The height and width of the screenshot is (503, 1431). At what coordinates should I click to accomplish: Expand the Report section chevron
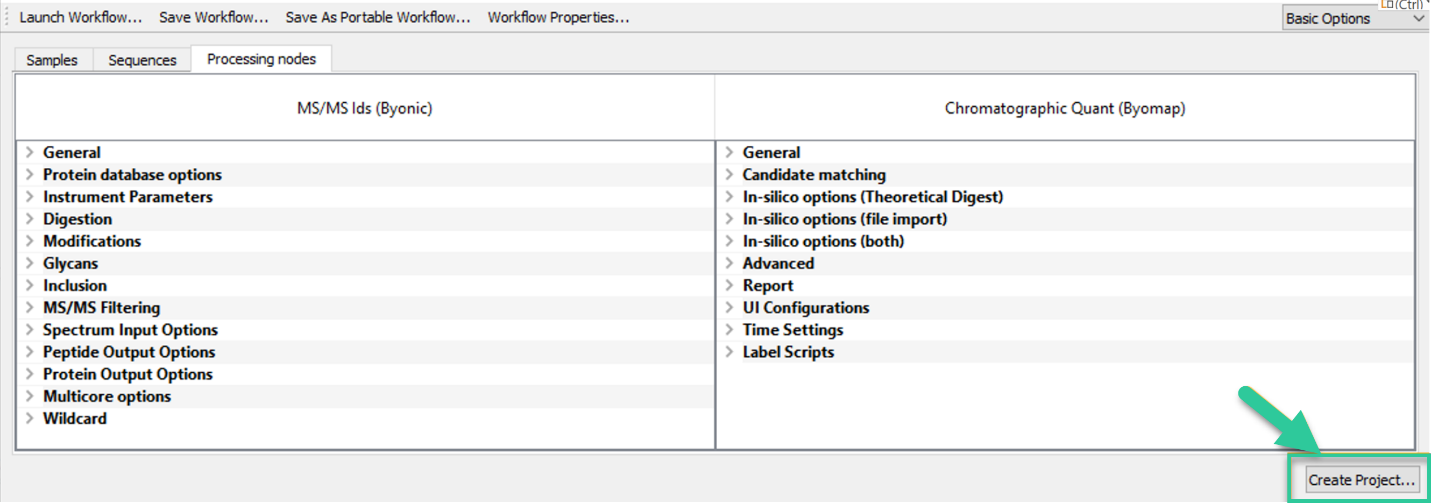pos(730,286)
